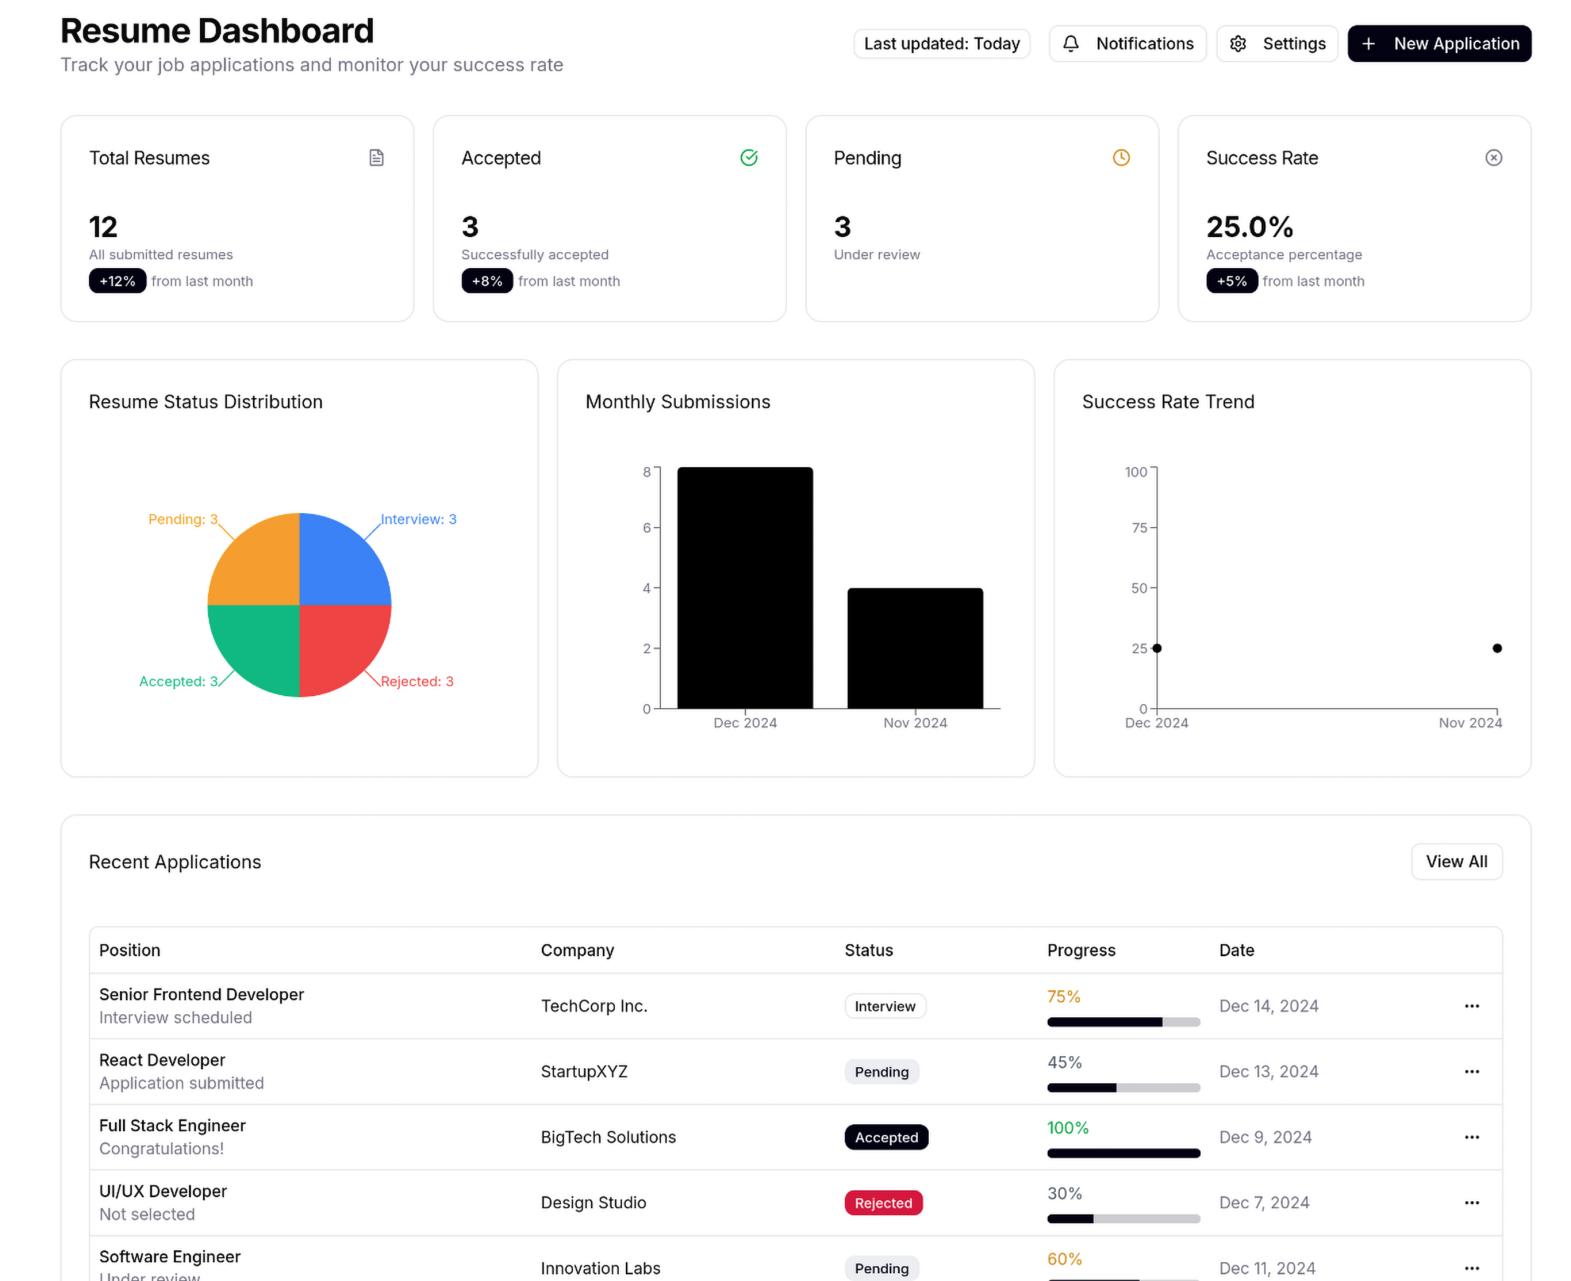The height and width of the screenshot is (1281, 1571).
Task: Click the Rejected status badge for Design Studio
Action: click(883, 1203)
